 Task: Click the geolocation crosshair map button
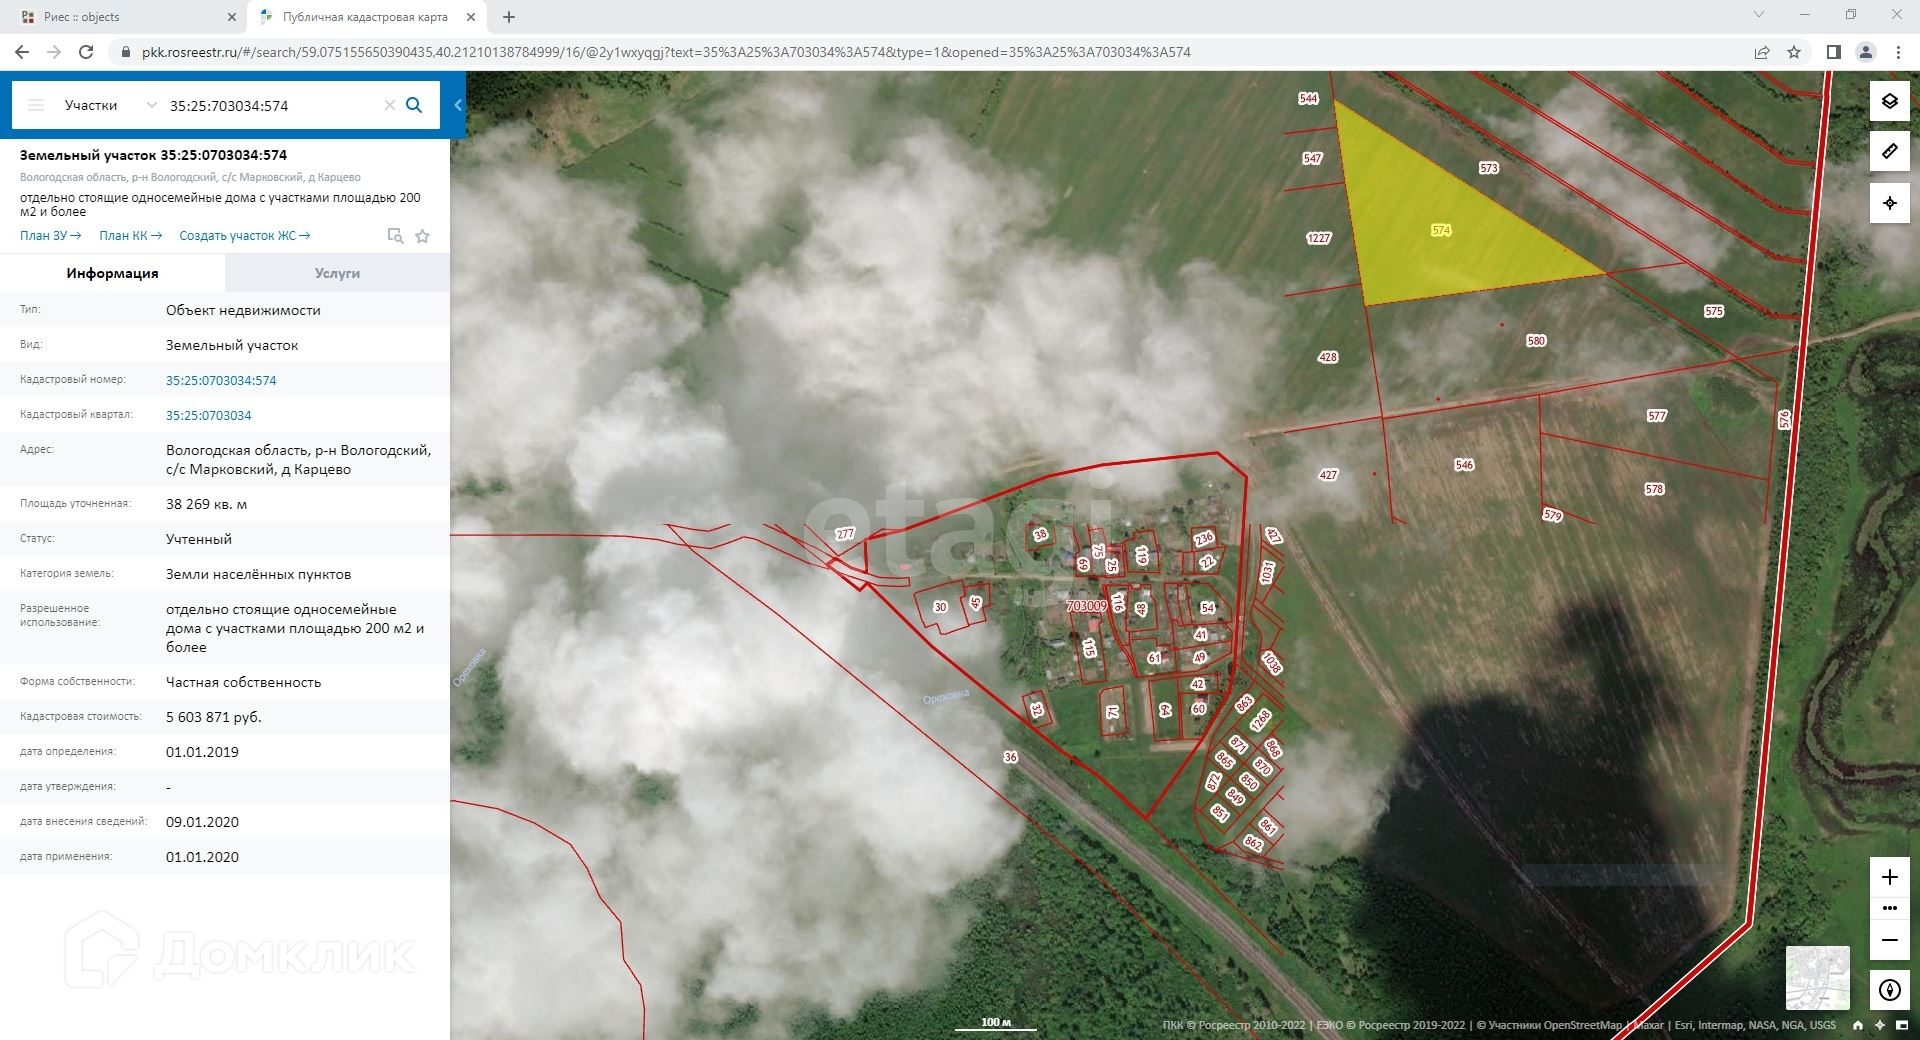coord(1890,203)
